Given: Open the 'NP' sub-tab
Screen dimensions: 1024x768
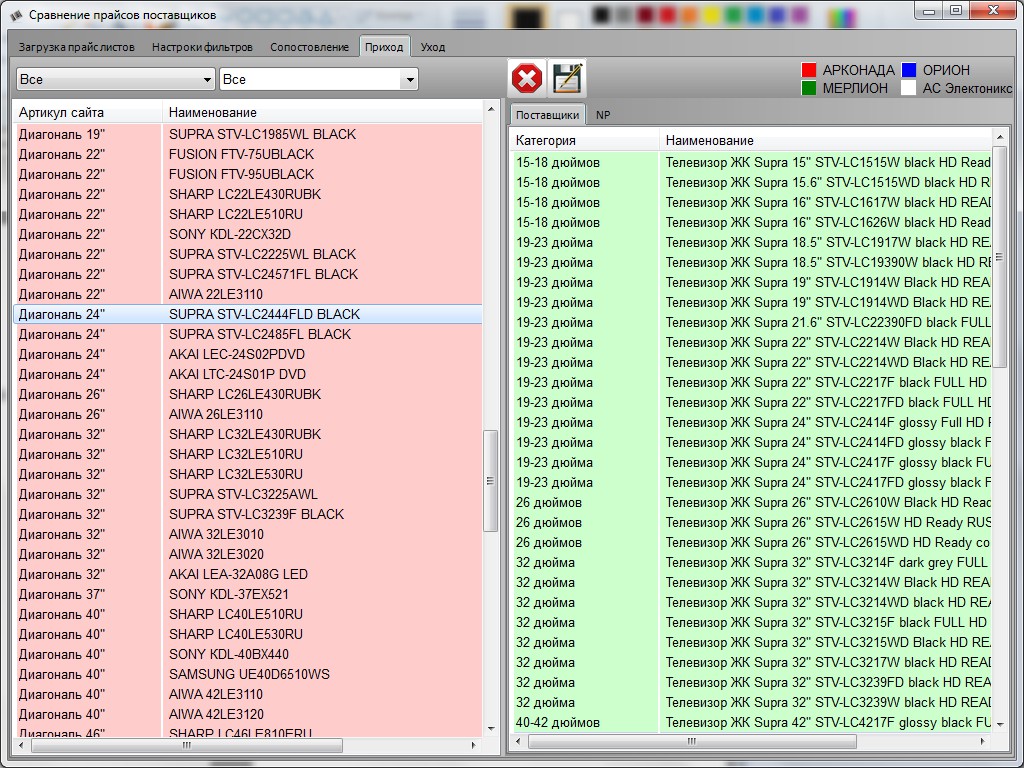Looking at the screenshot, I should click(603, 115).
